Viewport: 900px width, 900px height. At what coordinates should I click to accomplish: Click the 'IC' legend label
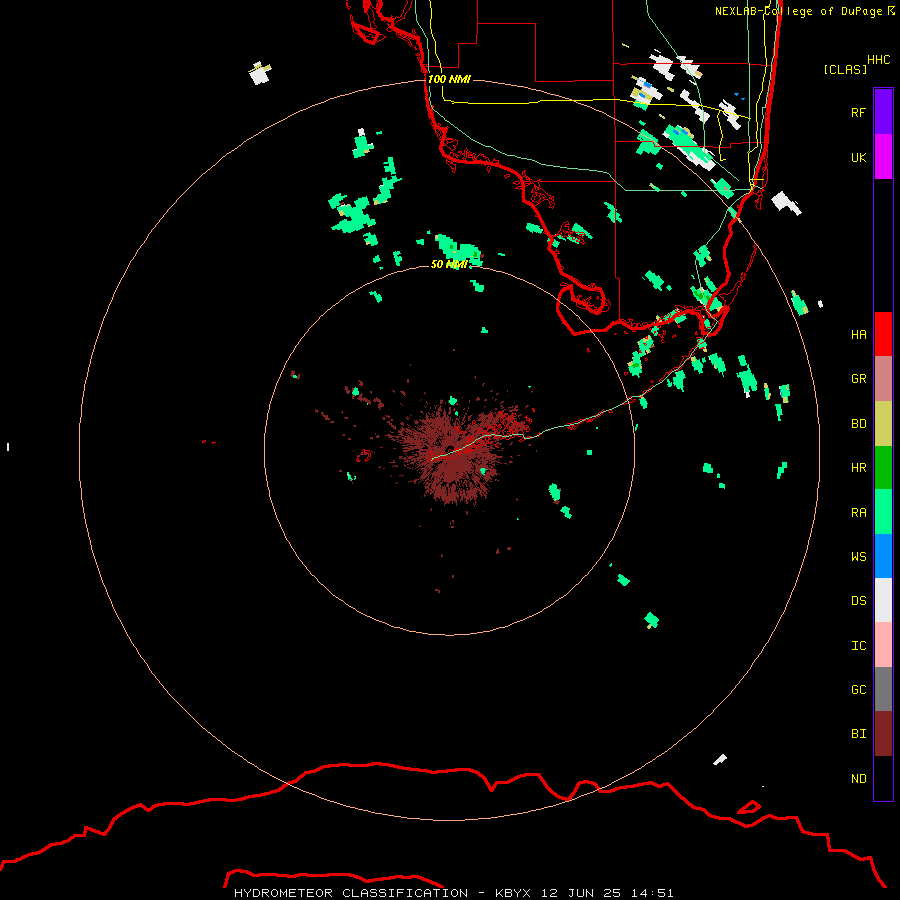[x=858, y=645]
